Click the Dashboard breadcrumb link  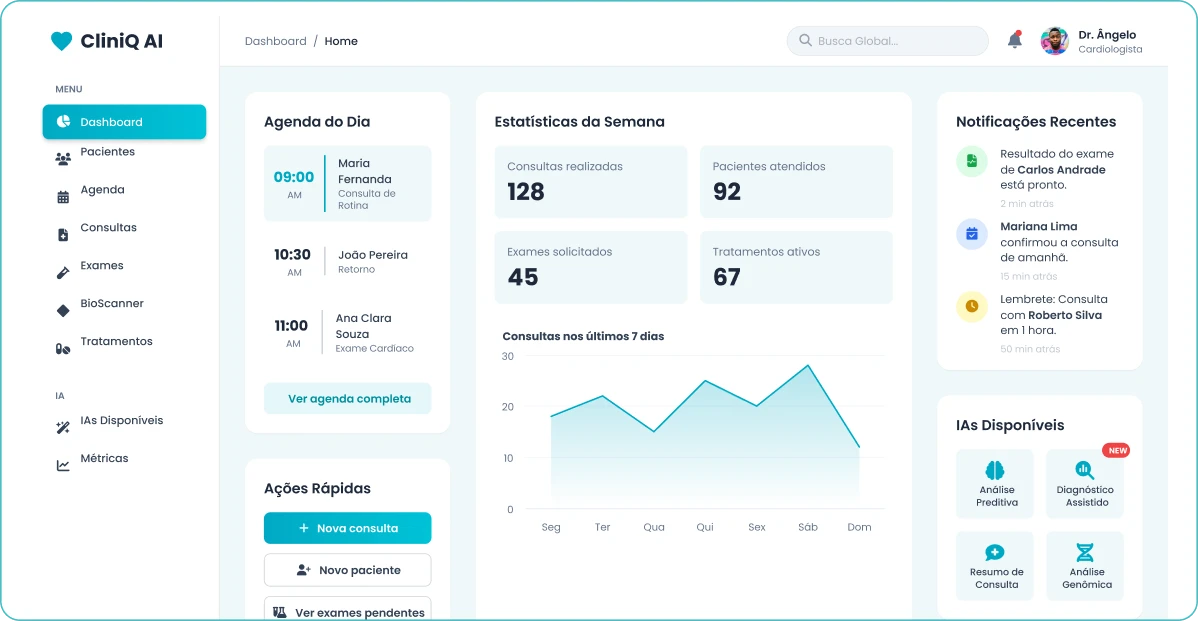click(275, 41)
